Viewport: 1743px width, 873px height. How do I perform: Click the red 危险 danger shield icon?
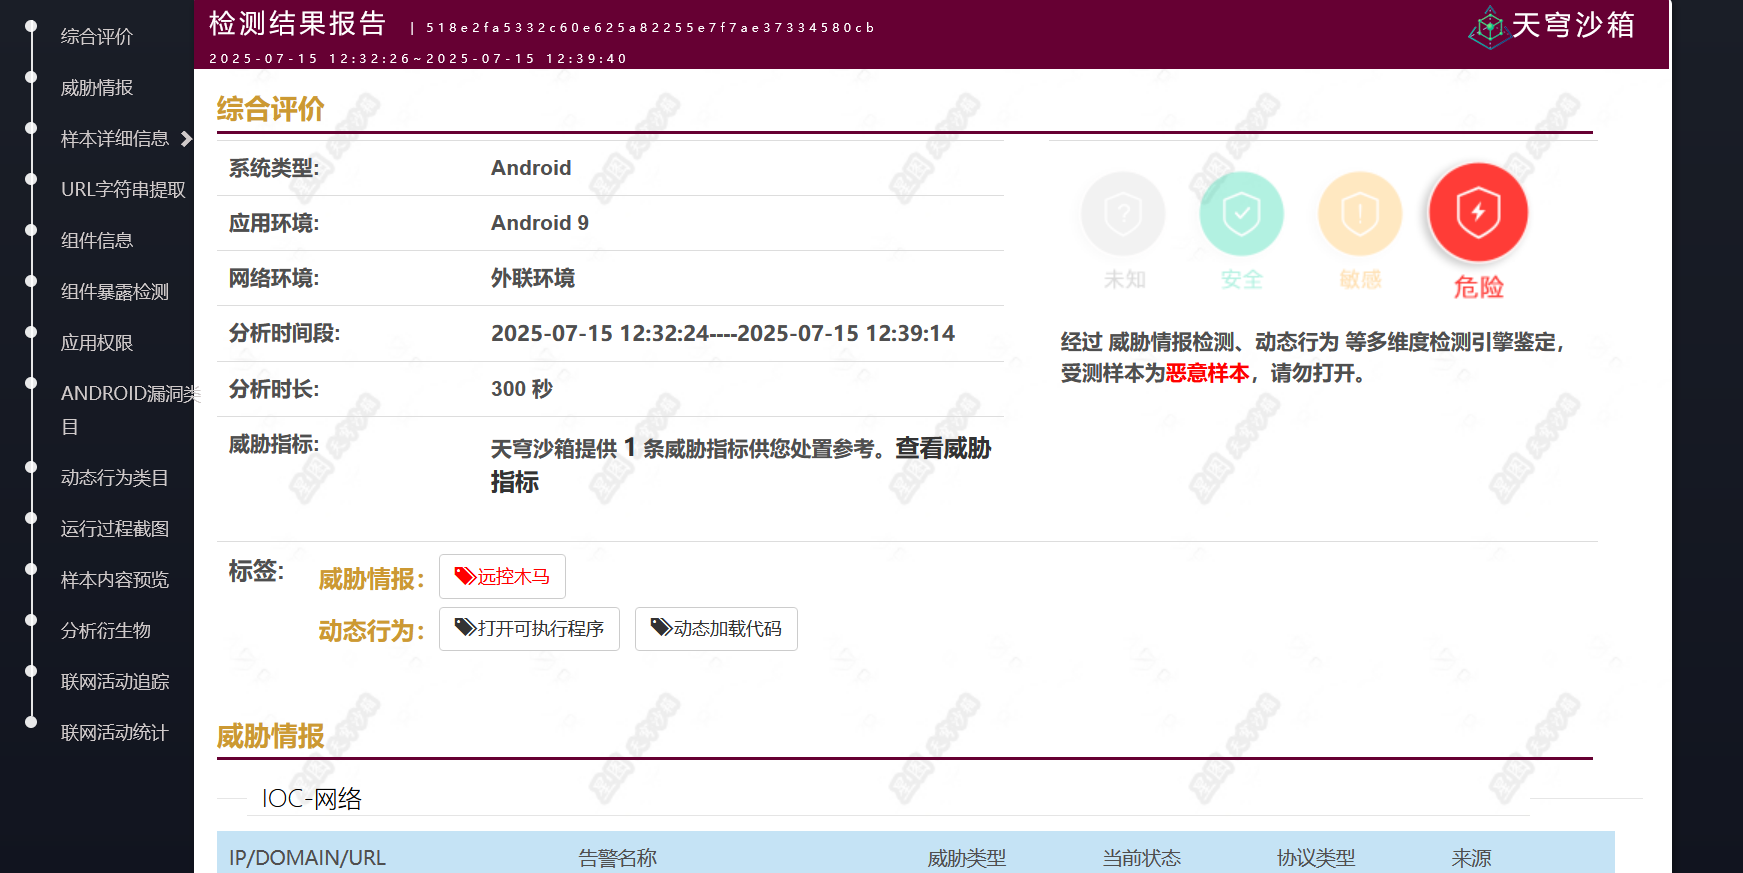click(1477, 213)
